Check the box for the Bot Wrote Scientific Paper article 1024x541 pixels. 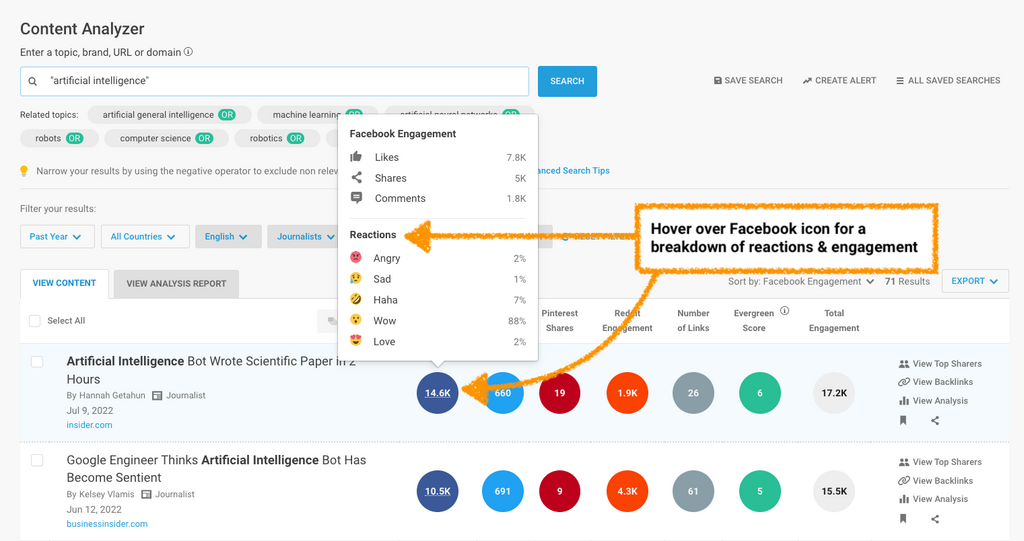click(37, 362)
